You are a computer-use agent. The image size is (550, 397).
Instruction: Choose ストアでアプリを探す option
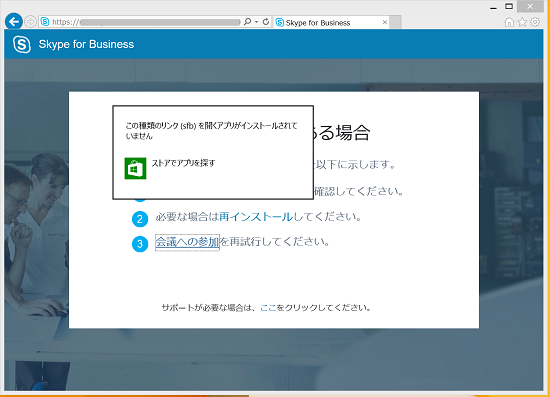[x=183, y=163]
